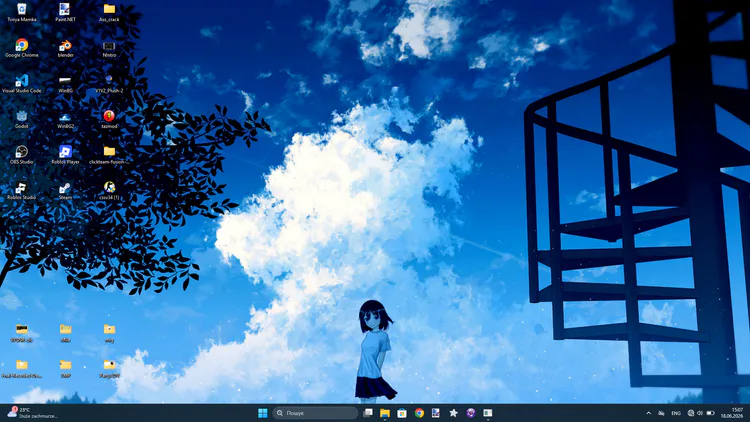Launch the blender desktop shortcut
This screenshot has width=750, height=422.
(x=65, y=48)
